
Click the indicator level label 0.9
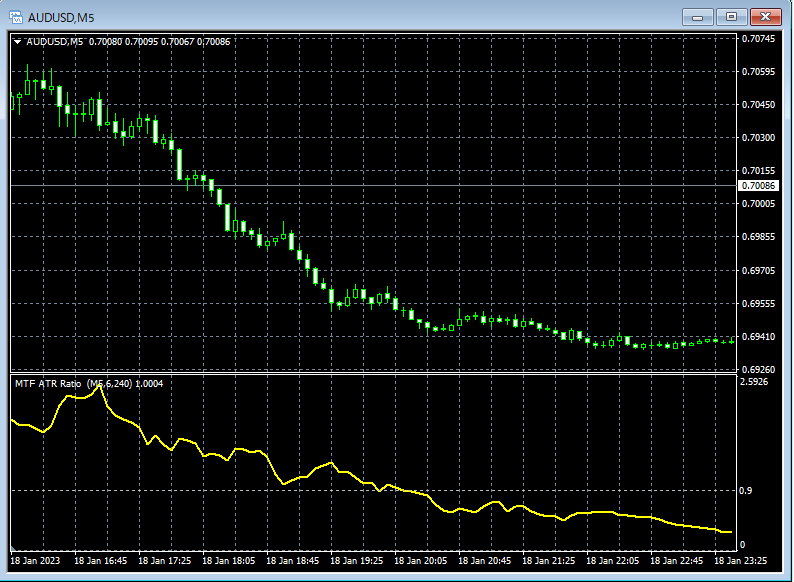tap(746, 491)
